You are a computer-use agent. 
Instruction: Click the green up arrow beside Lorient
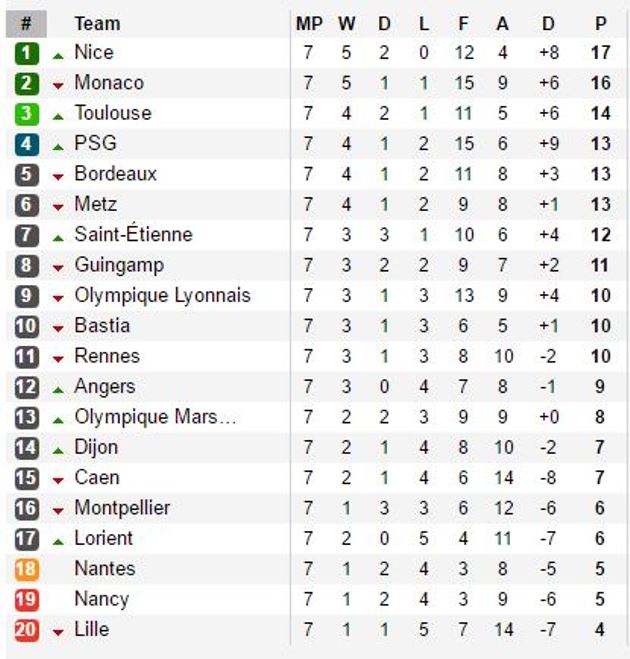[x=58, y=542]
